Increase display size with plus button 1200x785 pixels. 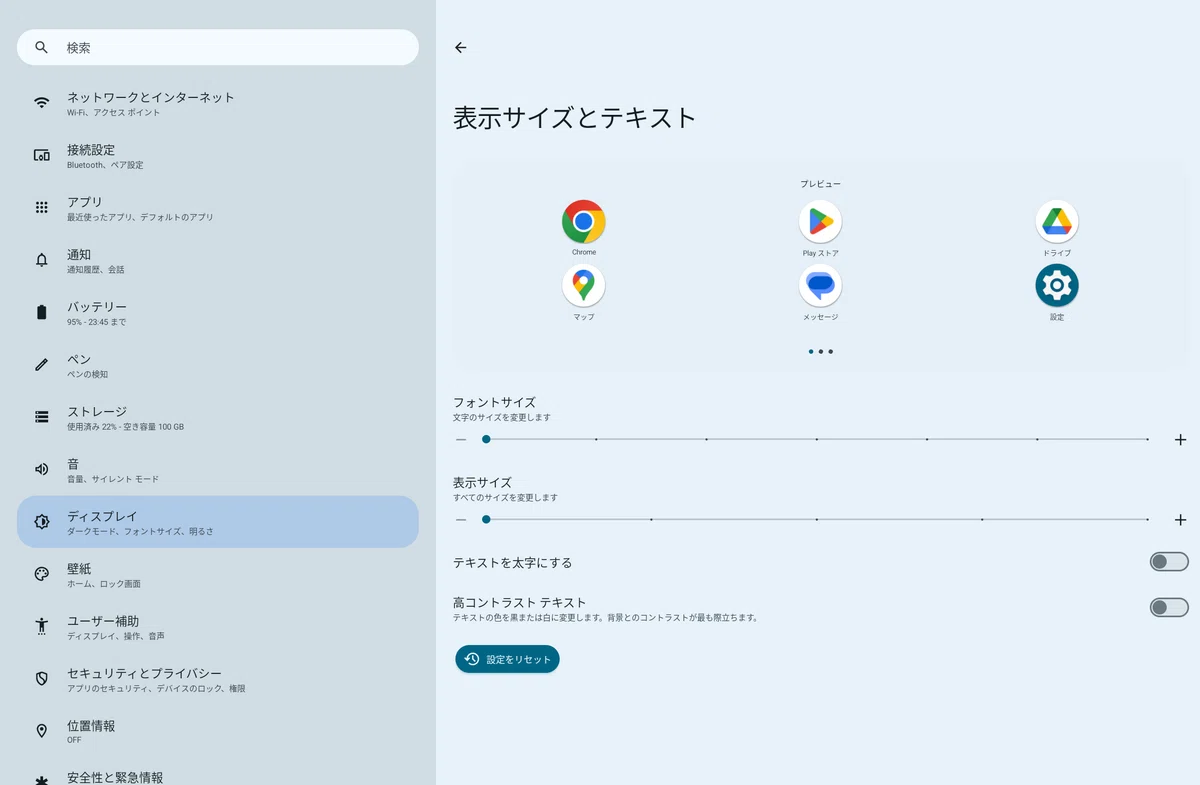tap(1180, 520)
